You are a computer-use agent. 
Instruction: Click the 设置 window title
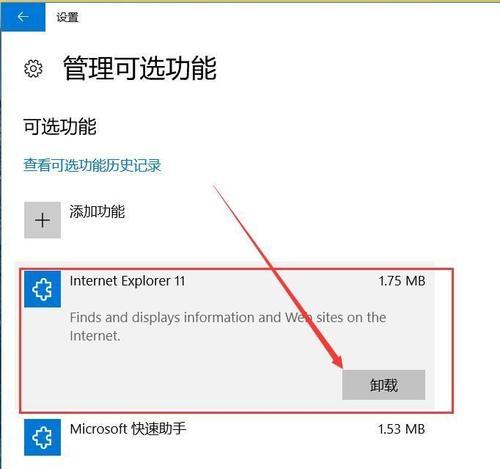pos(67,17)
